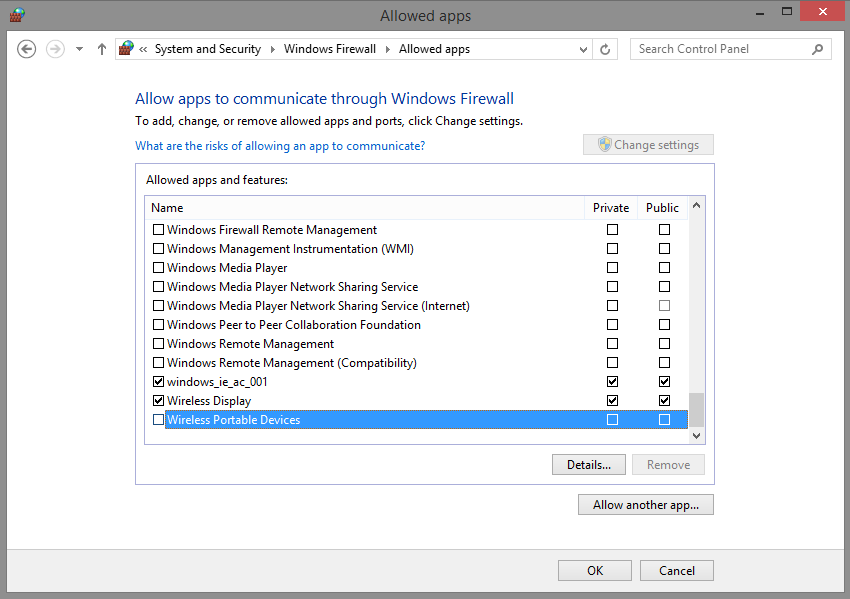This screenshot has width=850, height=599.
Task: Click the Forward navigation arrow
Action: 55,49
